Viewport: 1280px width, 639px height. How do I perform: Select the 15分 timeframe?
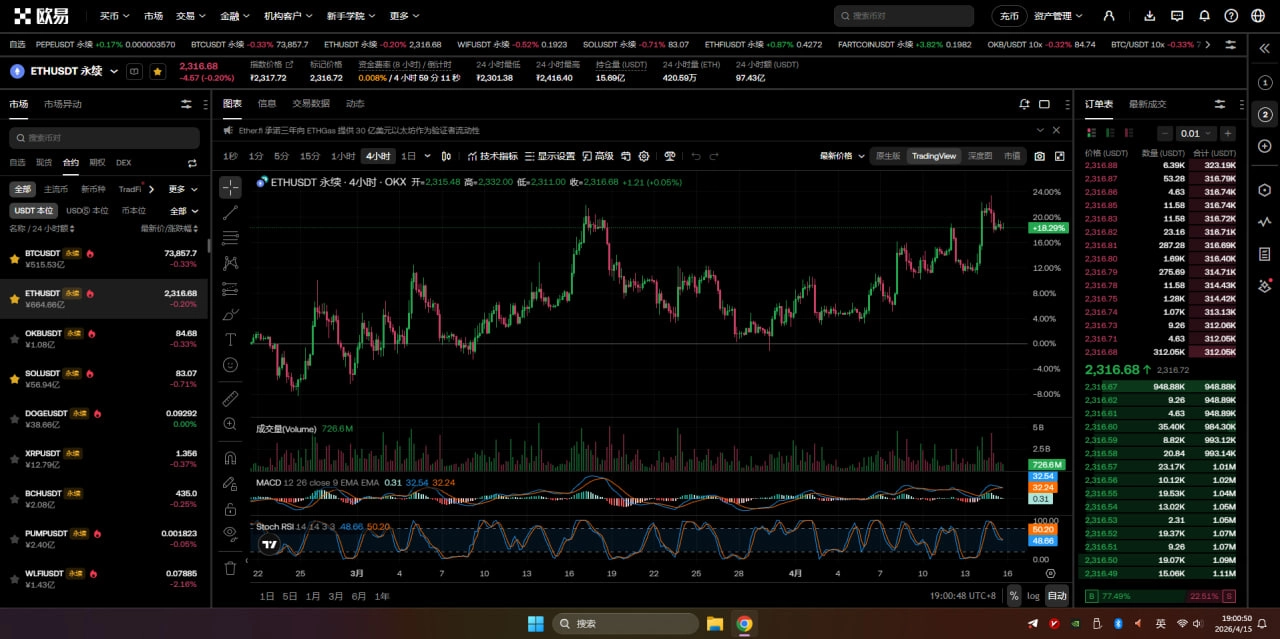tap(310, 156)
